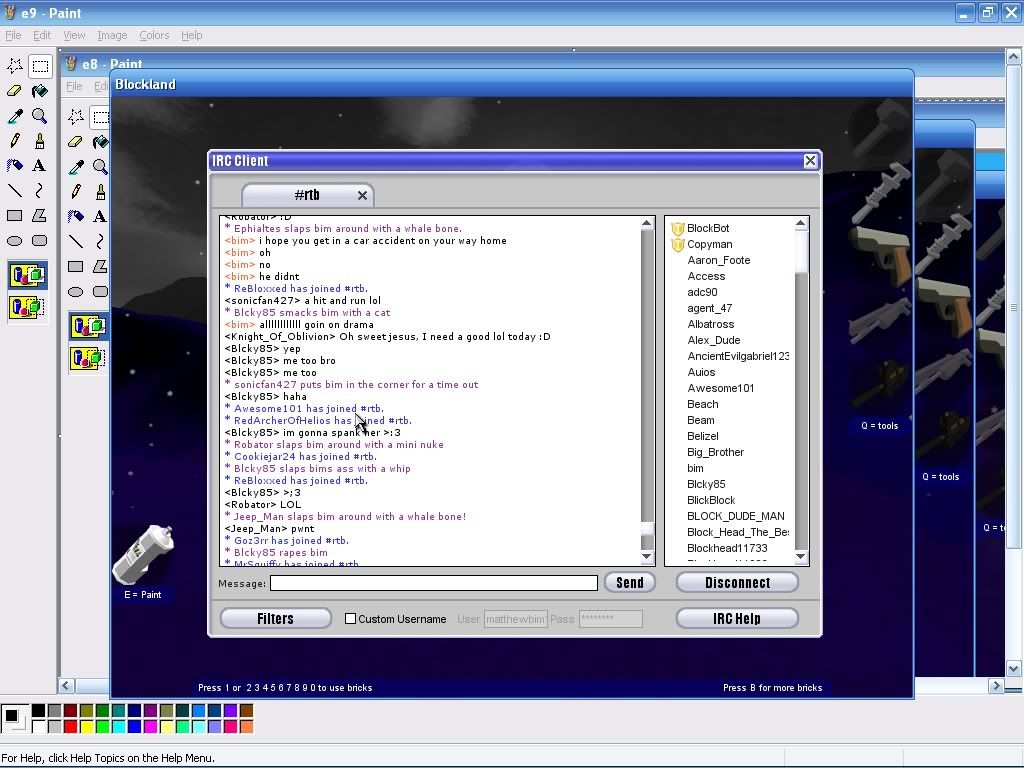1024x768 pixels.
Task: Click user list scrollbar down arrow
Action: tap(801, 557)
